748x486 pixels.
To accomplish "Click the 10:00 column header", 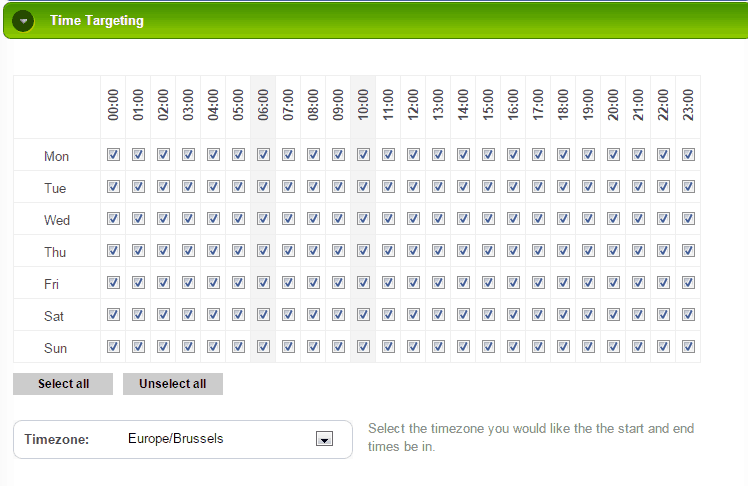I will 363,105.
